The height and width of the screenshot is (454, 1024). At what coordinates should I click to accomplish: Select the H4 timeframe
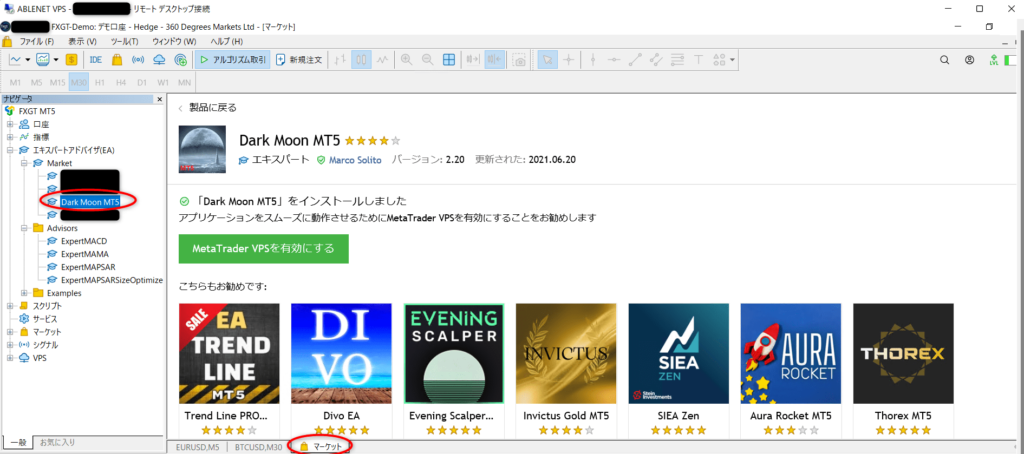pos(121,83)
